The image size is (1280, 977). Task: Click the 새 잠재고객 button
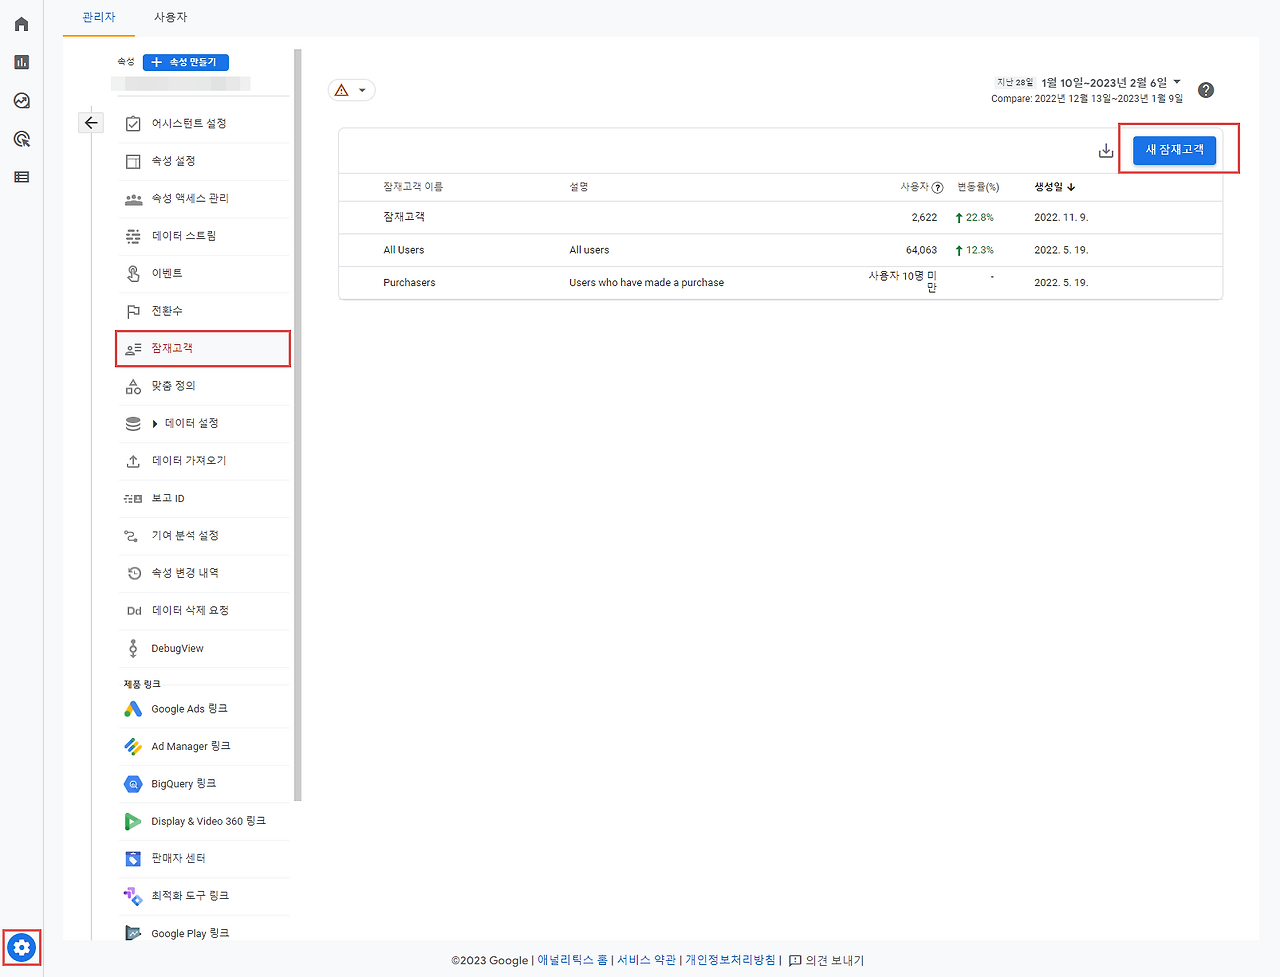click(x=1174, y=150)
